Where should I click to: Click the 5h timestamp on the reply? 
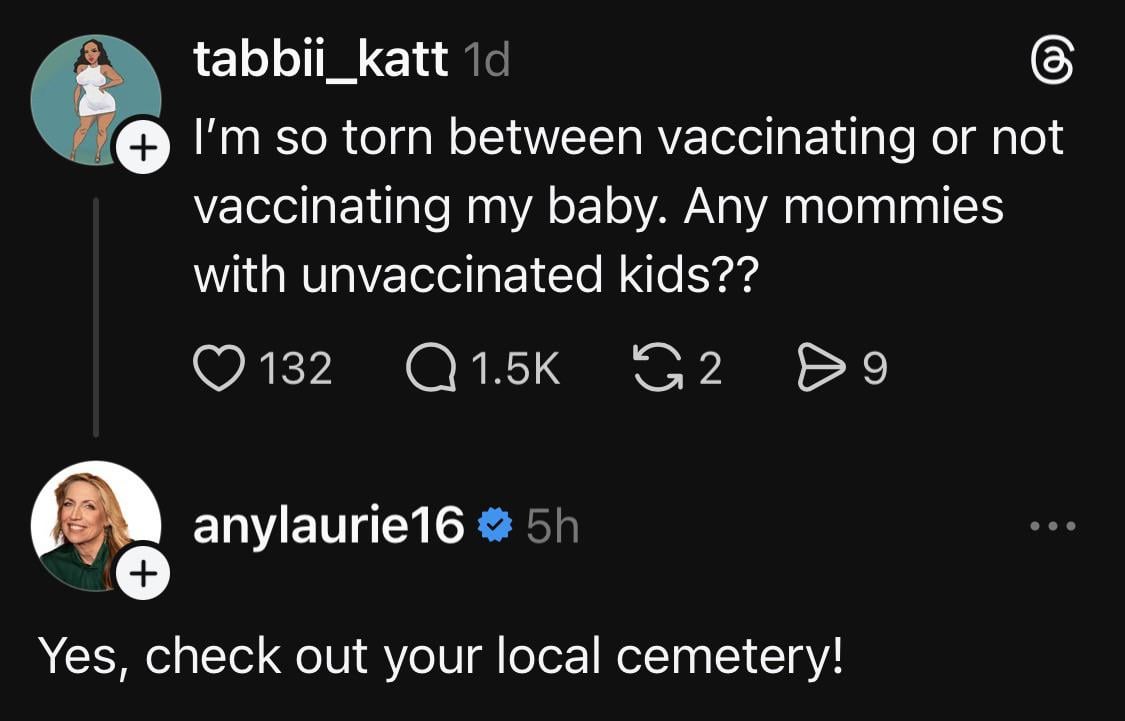tap(552, 526)
